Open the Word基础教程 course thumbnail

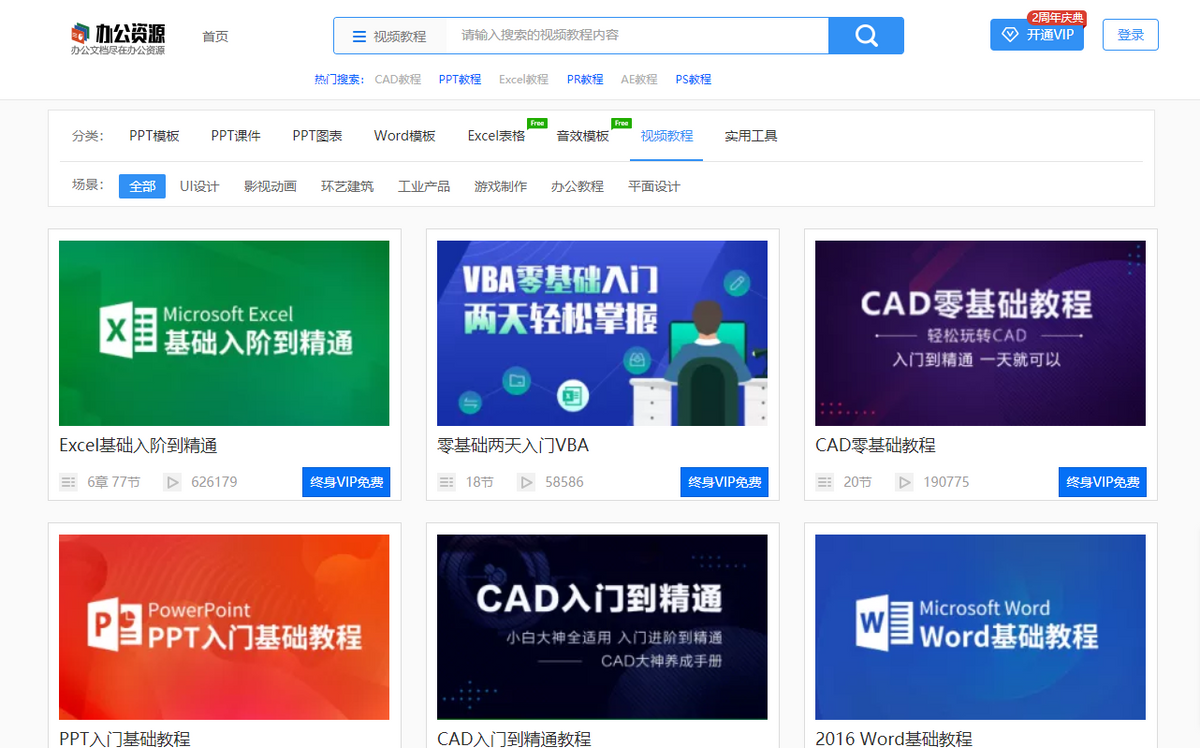(x=980, y=627)
